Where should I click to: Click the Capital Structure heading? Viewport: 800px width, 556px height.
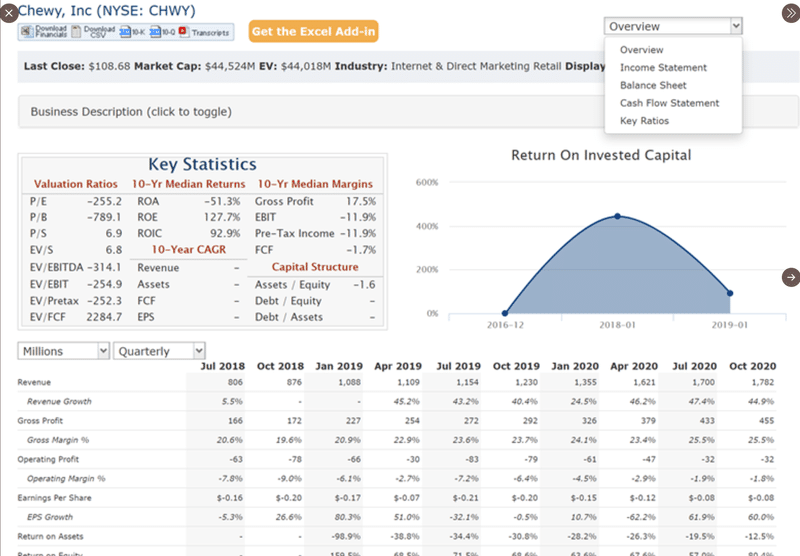click(315, 267)
